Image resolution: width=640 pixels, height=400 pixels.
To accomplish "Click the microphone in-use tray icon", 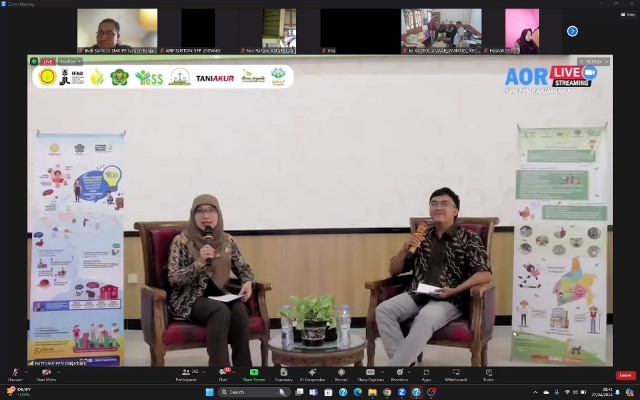I will 556,392.
